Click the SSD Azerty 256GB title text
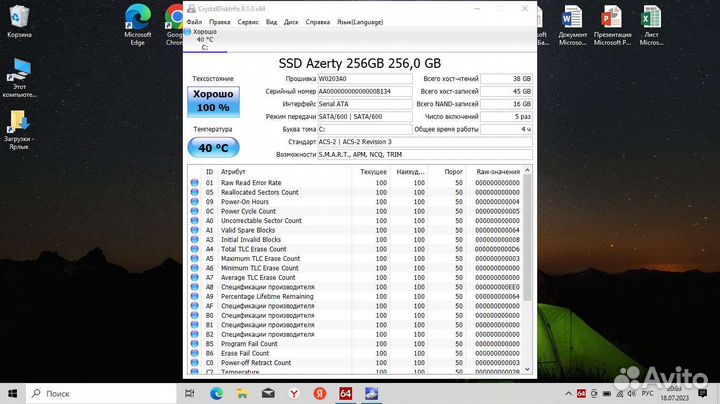 (x=360, y=63)
